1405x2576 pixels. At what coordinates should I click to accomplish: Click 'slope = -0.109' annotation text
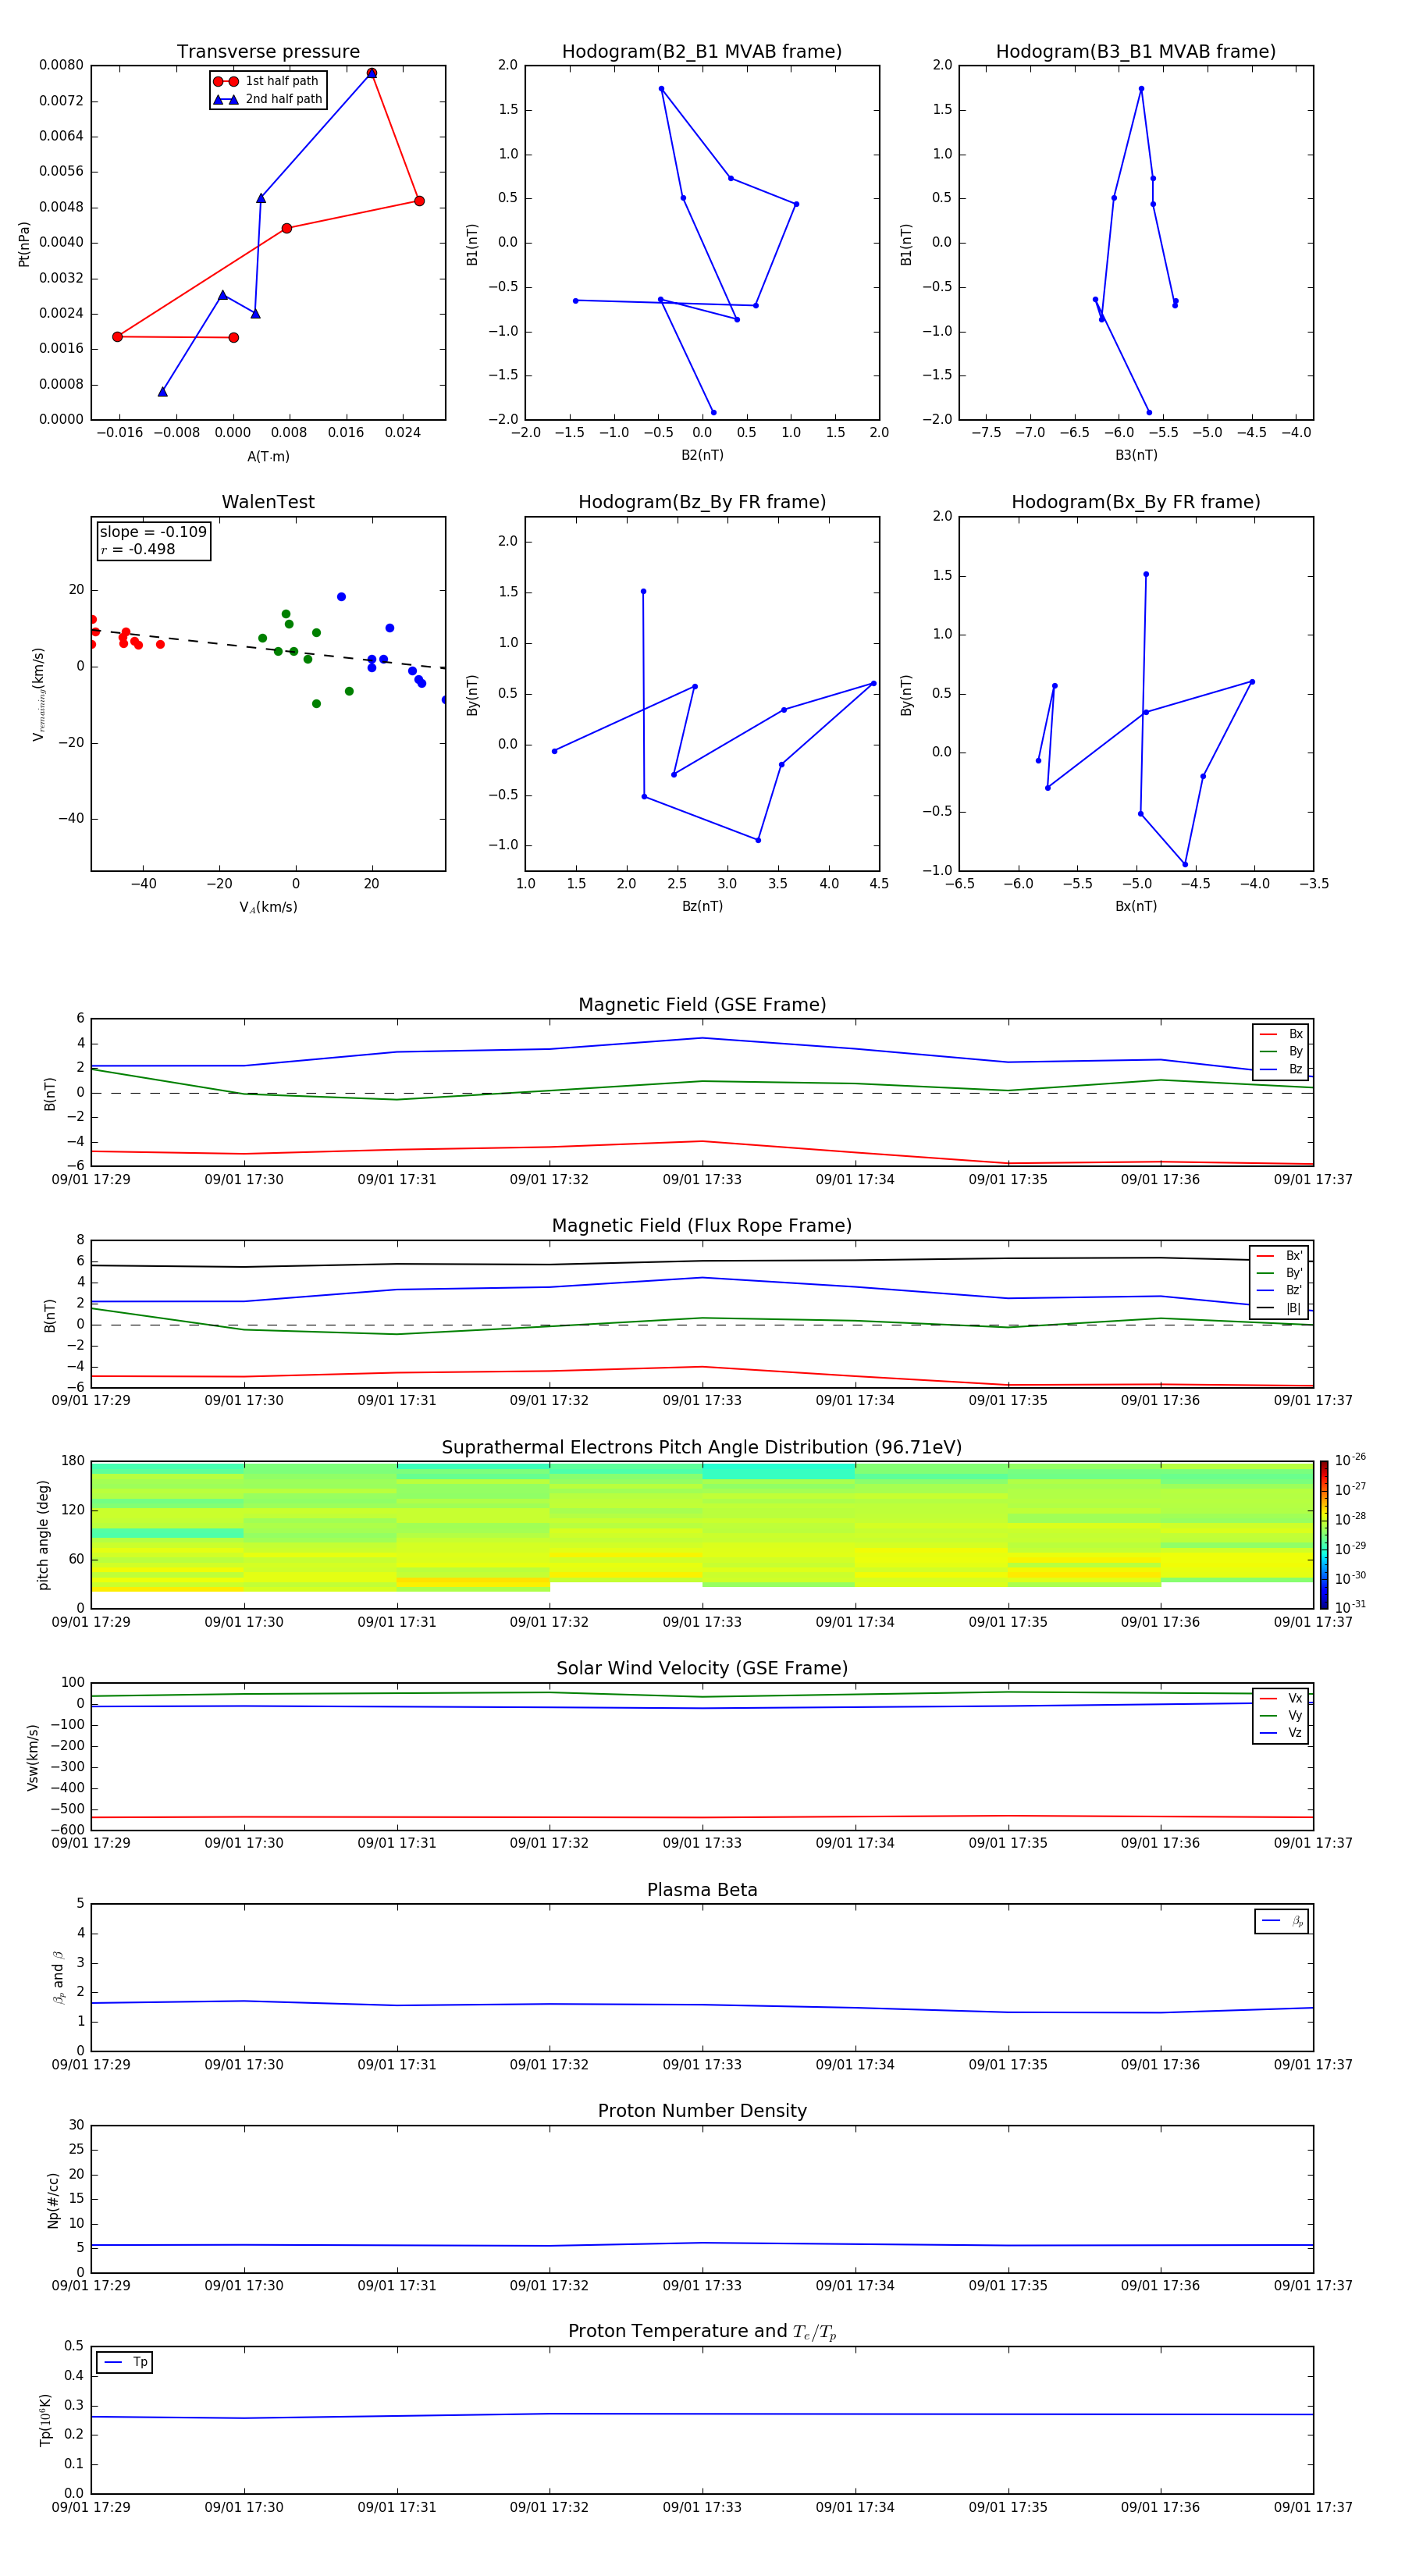153,532
